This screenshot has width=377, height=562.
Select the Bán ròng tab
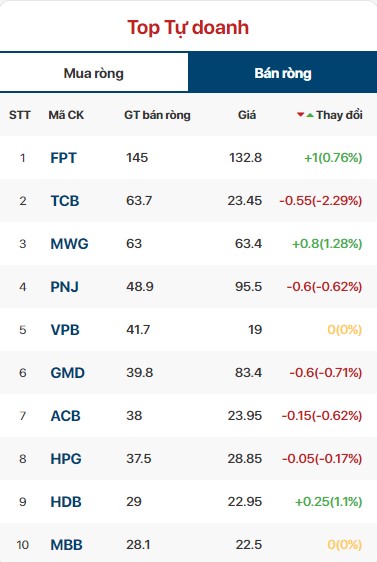[x=283, y=73]
